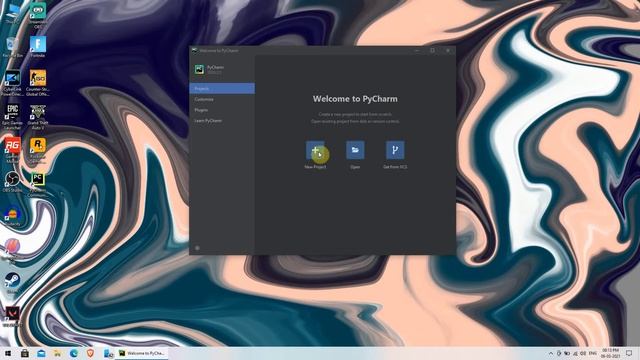Click the Get from VCS branch icon

coord(395,150)
